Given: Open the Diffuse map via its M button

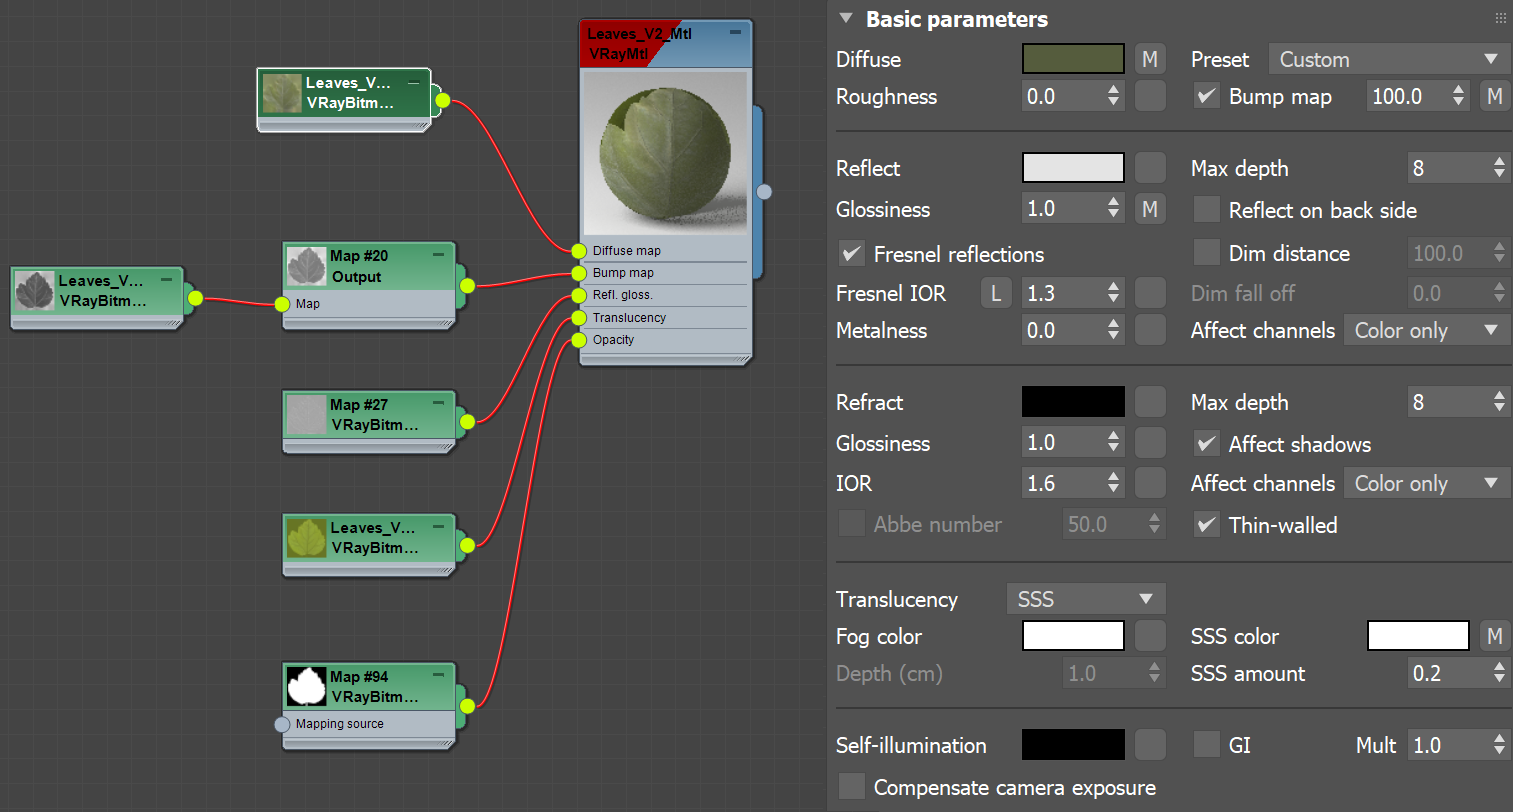Looking at the screenshot, I should [1149, 58].
